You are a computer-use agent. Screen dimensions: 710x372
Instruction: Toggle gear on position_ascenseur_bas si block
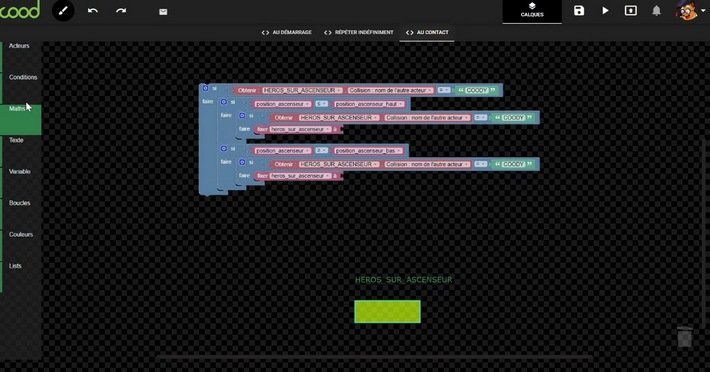[224, 148]
